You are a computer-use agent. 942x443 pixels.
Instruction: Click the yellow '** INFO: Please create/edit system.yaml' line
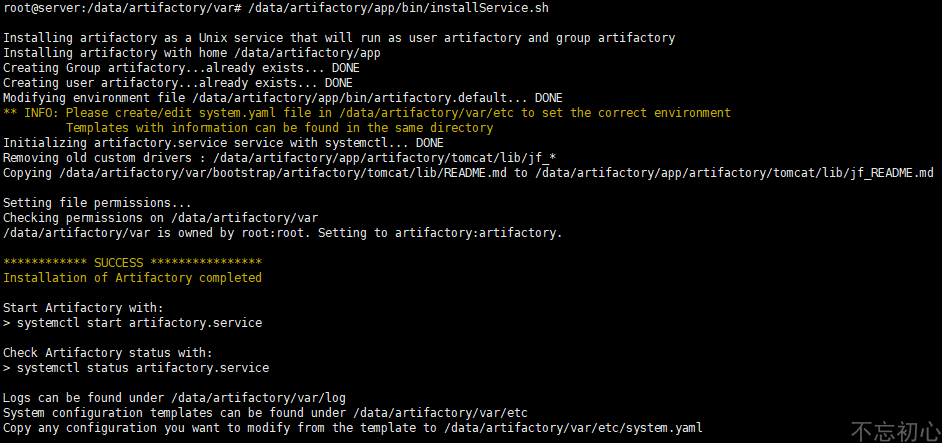click(x=367, y=113)
